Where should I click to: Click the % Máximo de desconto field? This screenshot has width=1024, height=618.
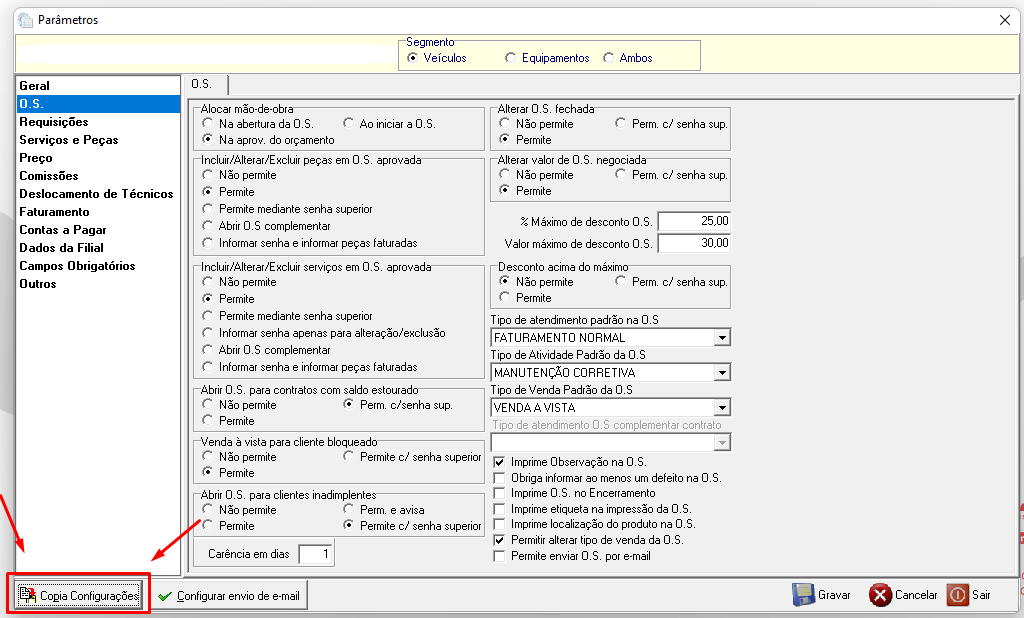point(694,221)
